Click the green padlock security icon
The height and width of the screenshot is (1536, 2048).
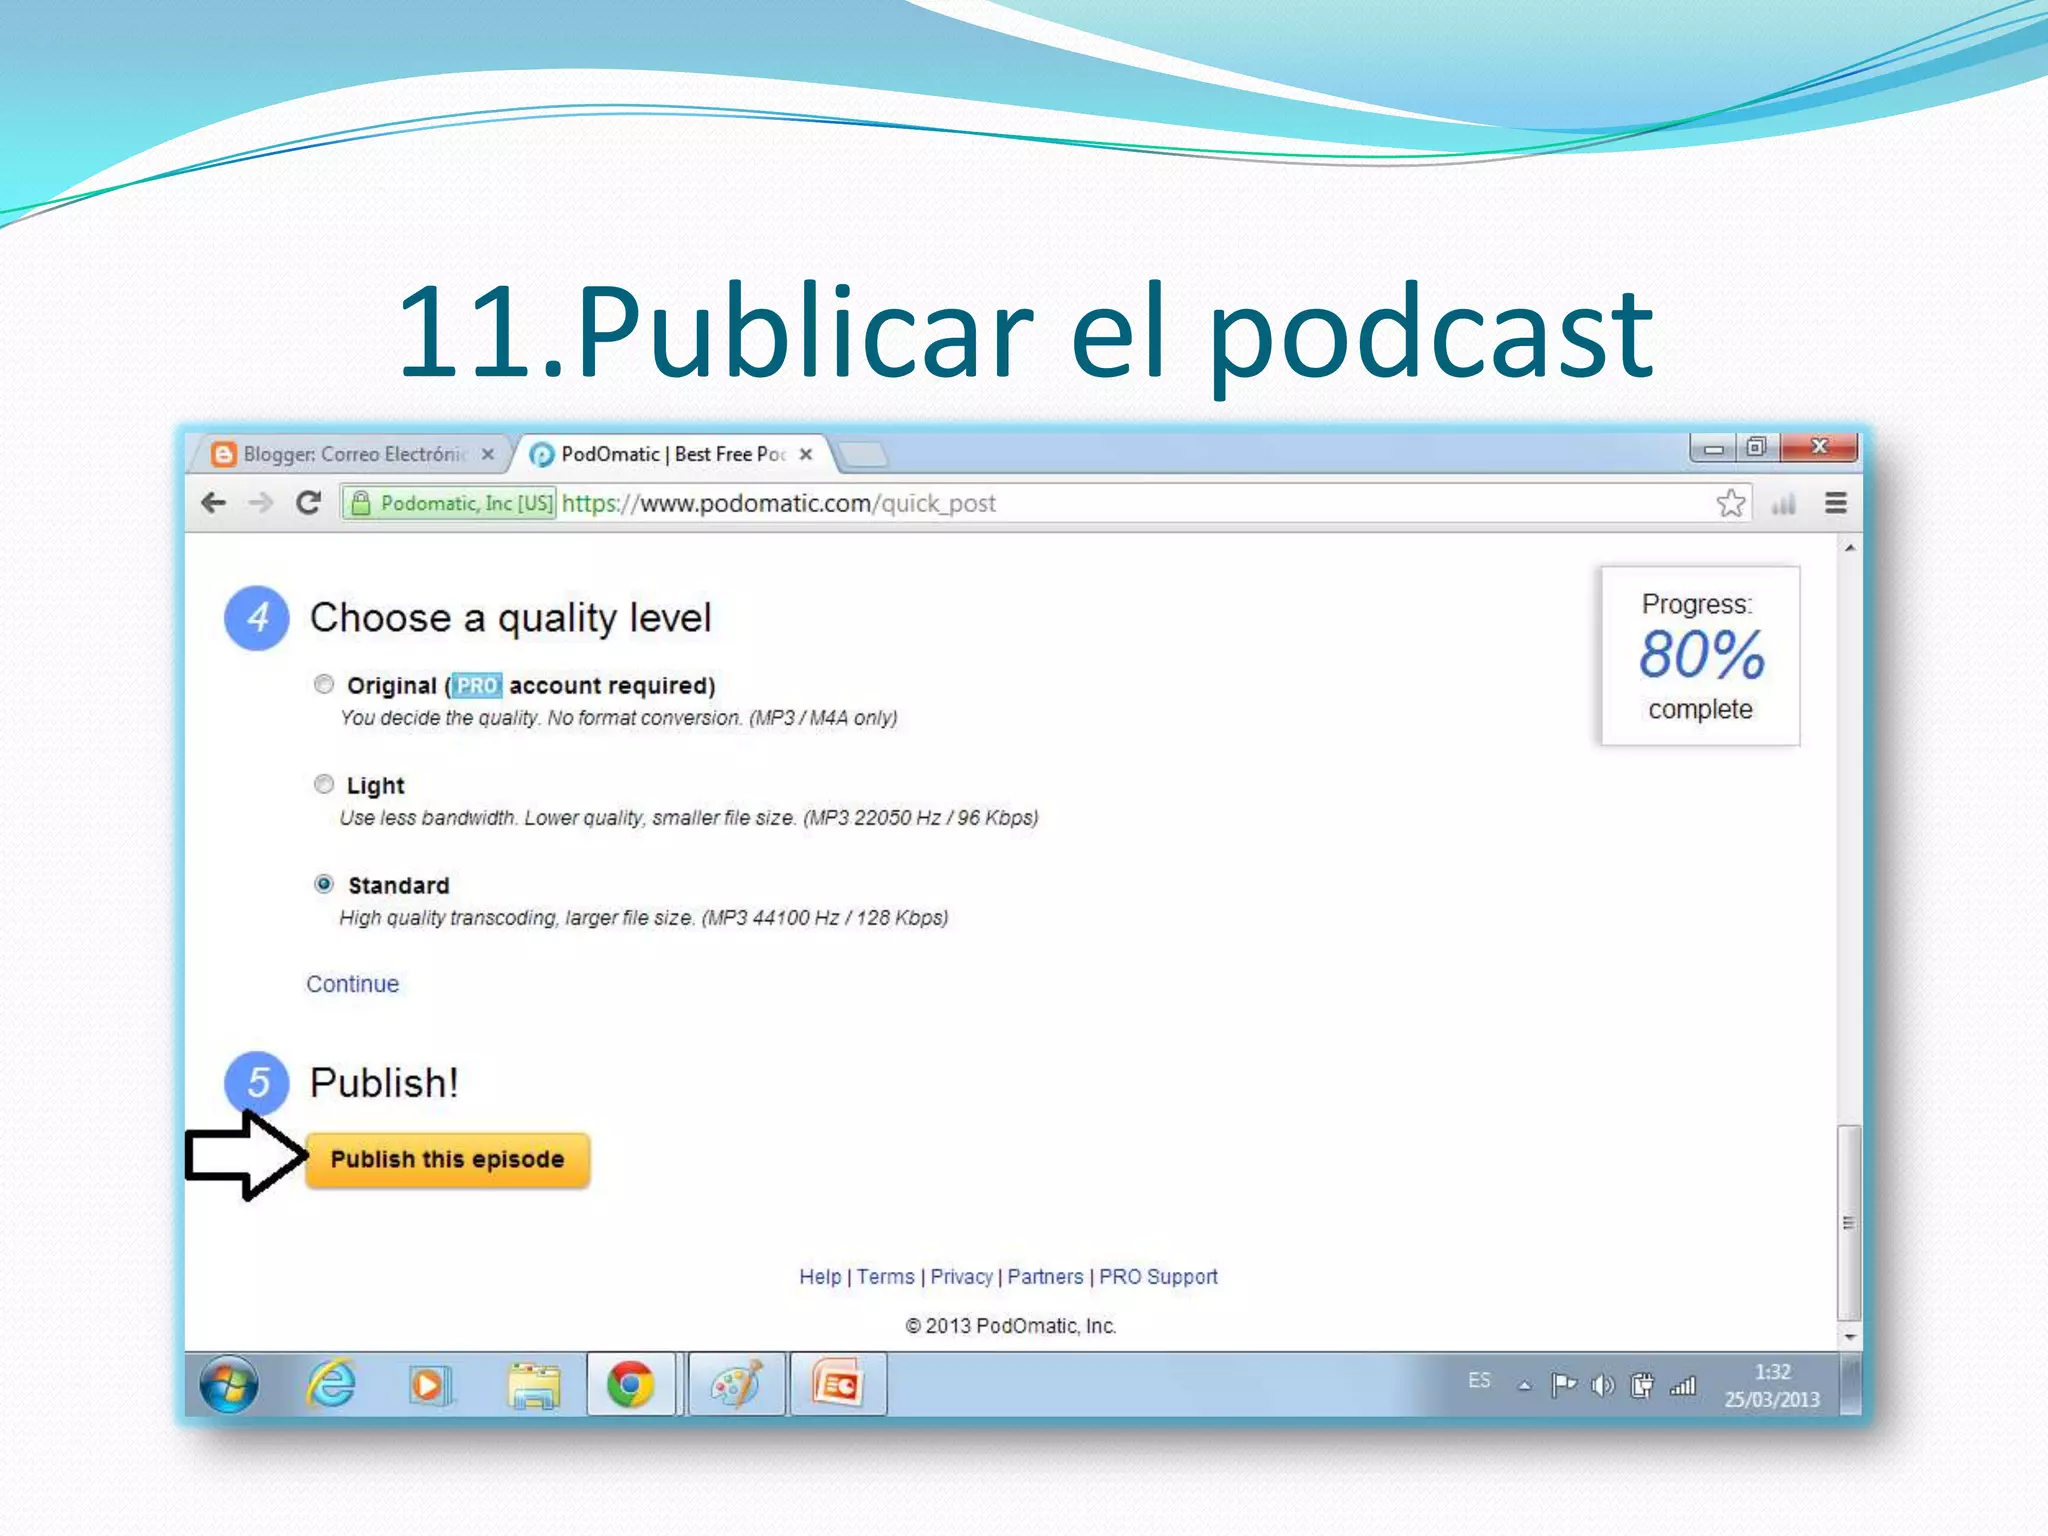click(x=361, y=503)
